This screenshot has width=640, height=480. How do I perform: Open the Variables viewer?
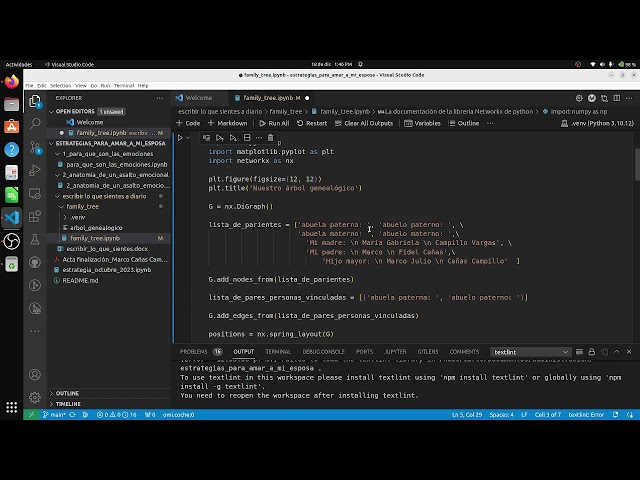[x=422, y=123]
